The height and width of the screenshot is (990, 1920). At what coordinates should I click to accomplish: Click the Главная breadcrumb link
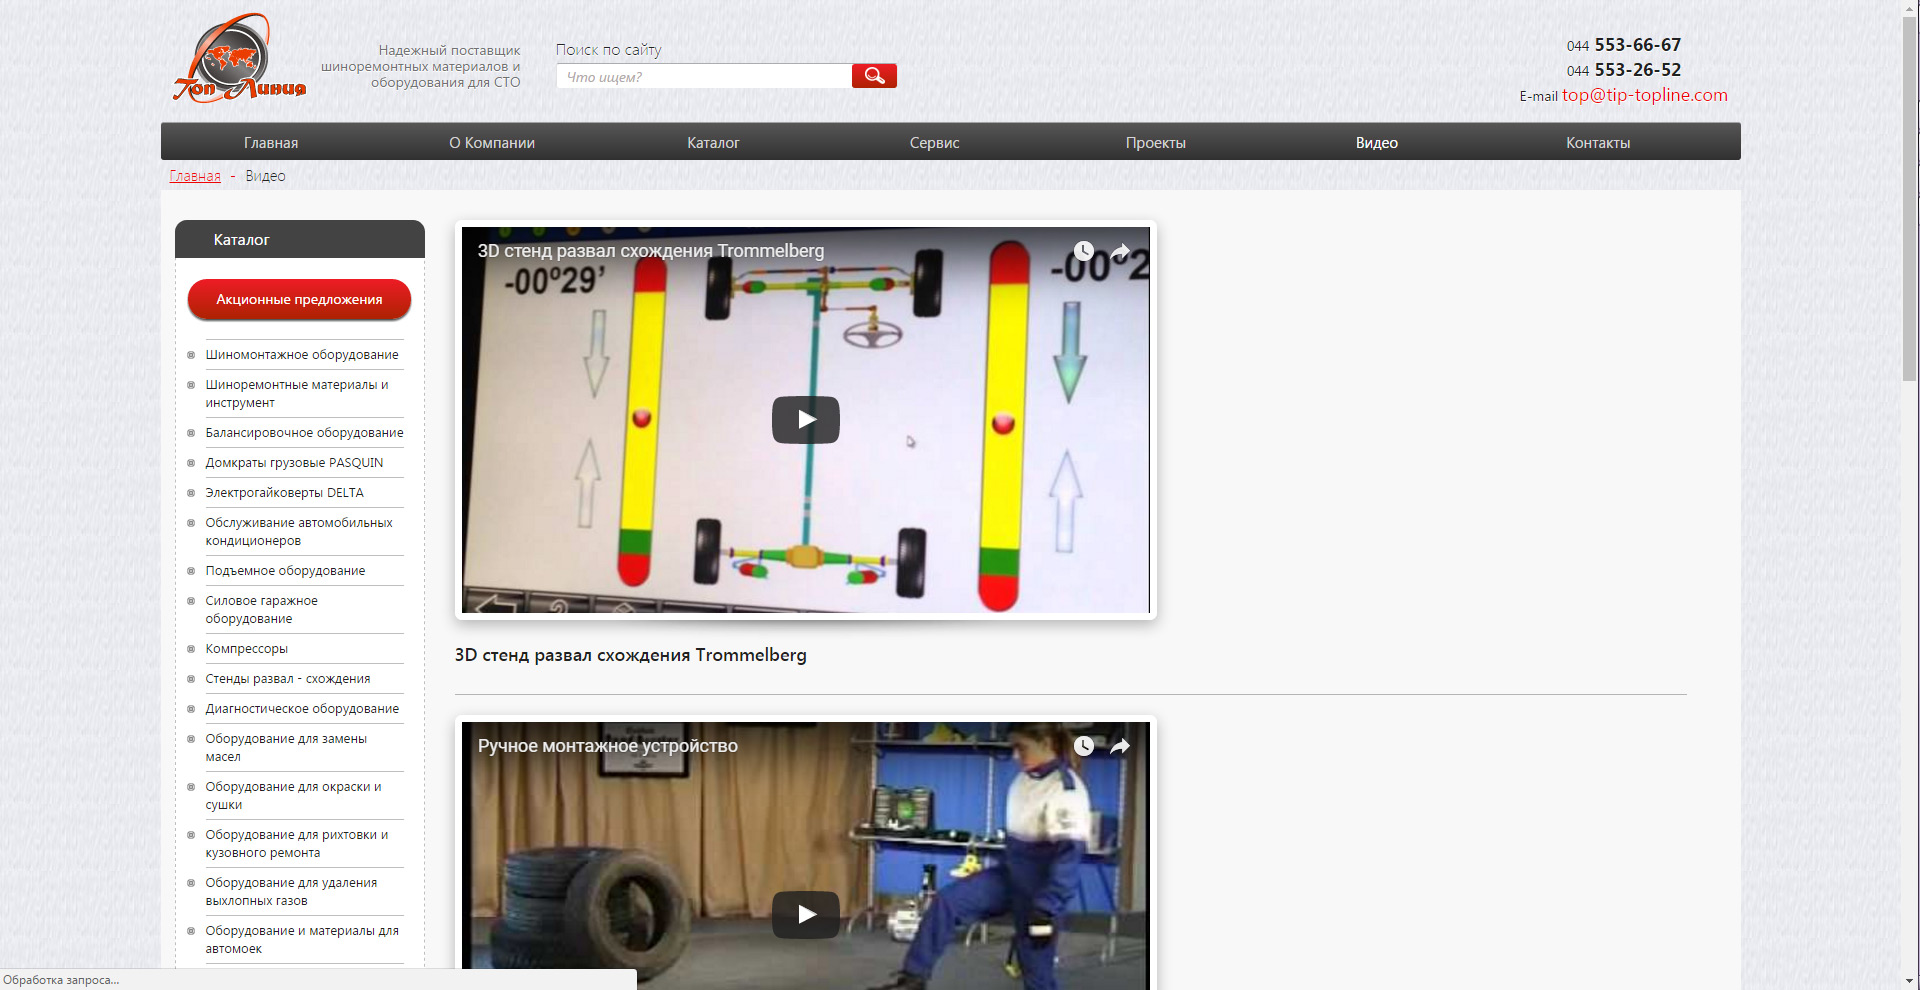195,176
